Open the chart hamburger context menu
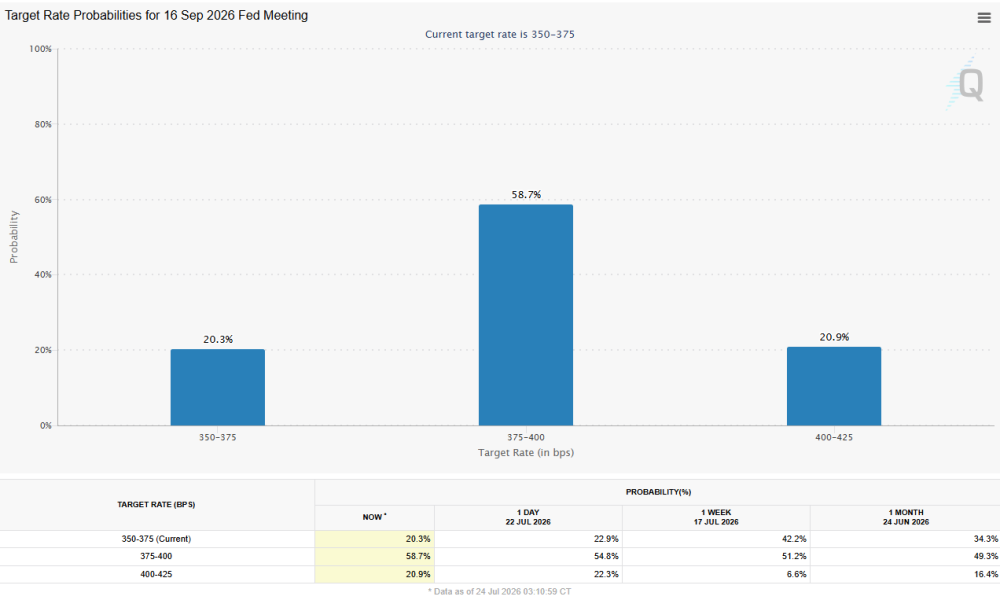1000x600 pixels. tap(983, 18)
